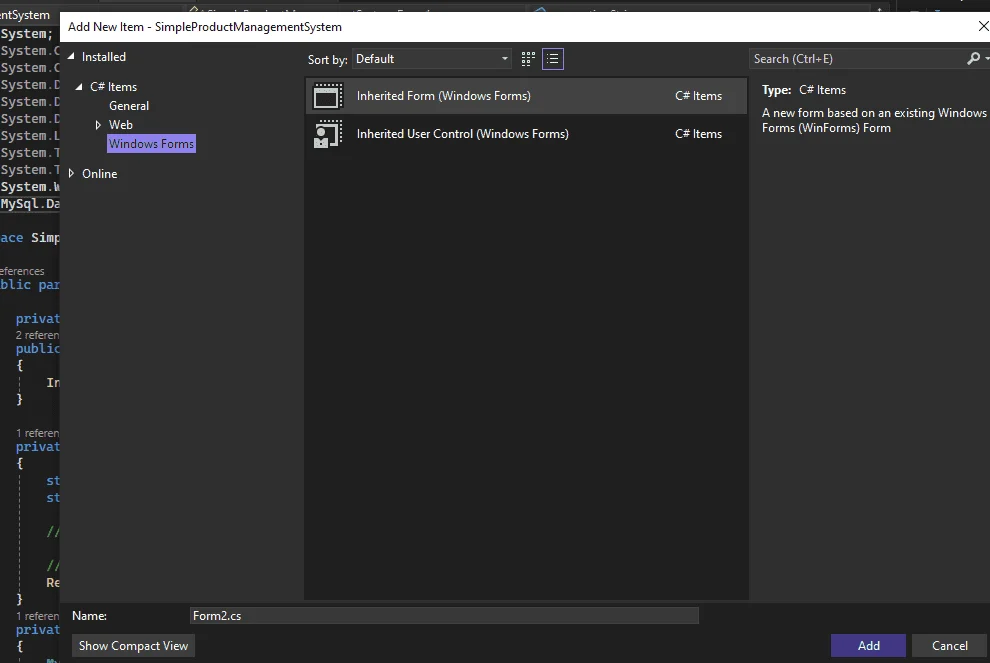Click the Inherited User Control template icon
Image resolution: width=990 pixels, height=663 pixels.
click(328, 134)
